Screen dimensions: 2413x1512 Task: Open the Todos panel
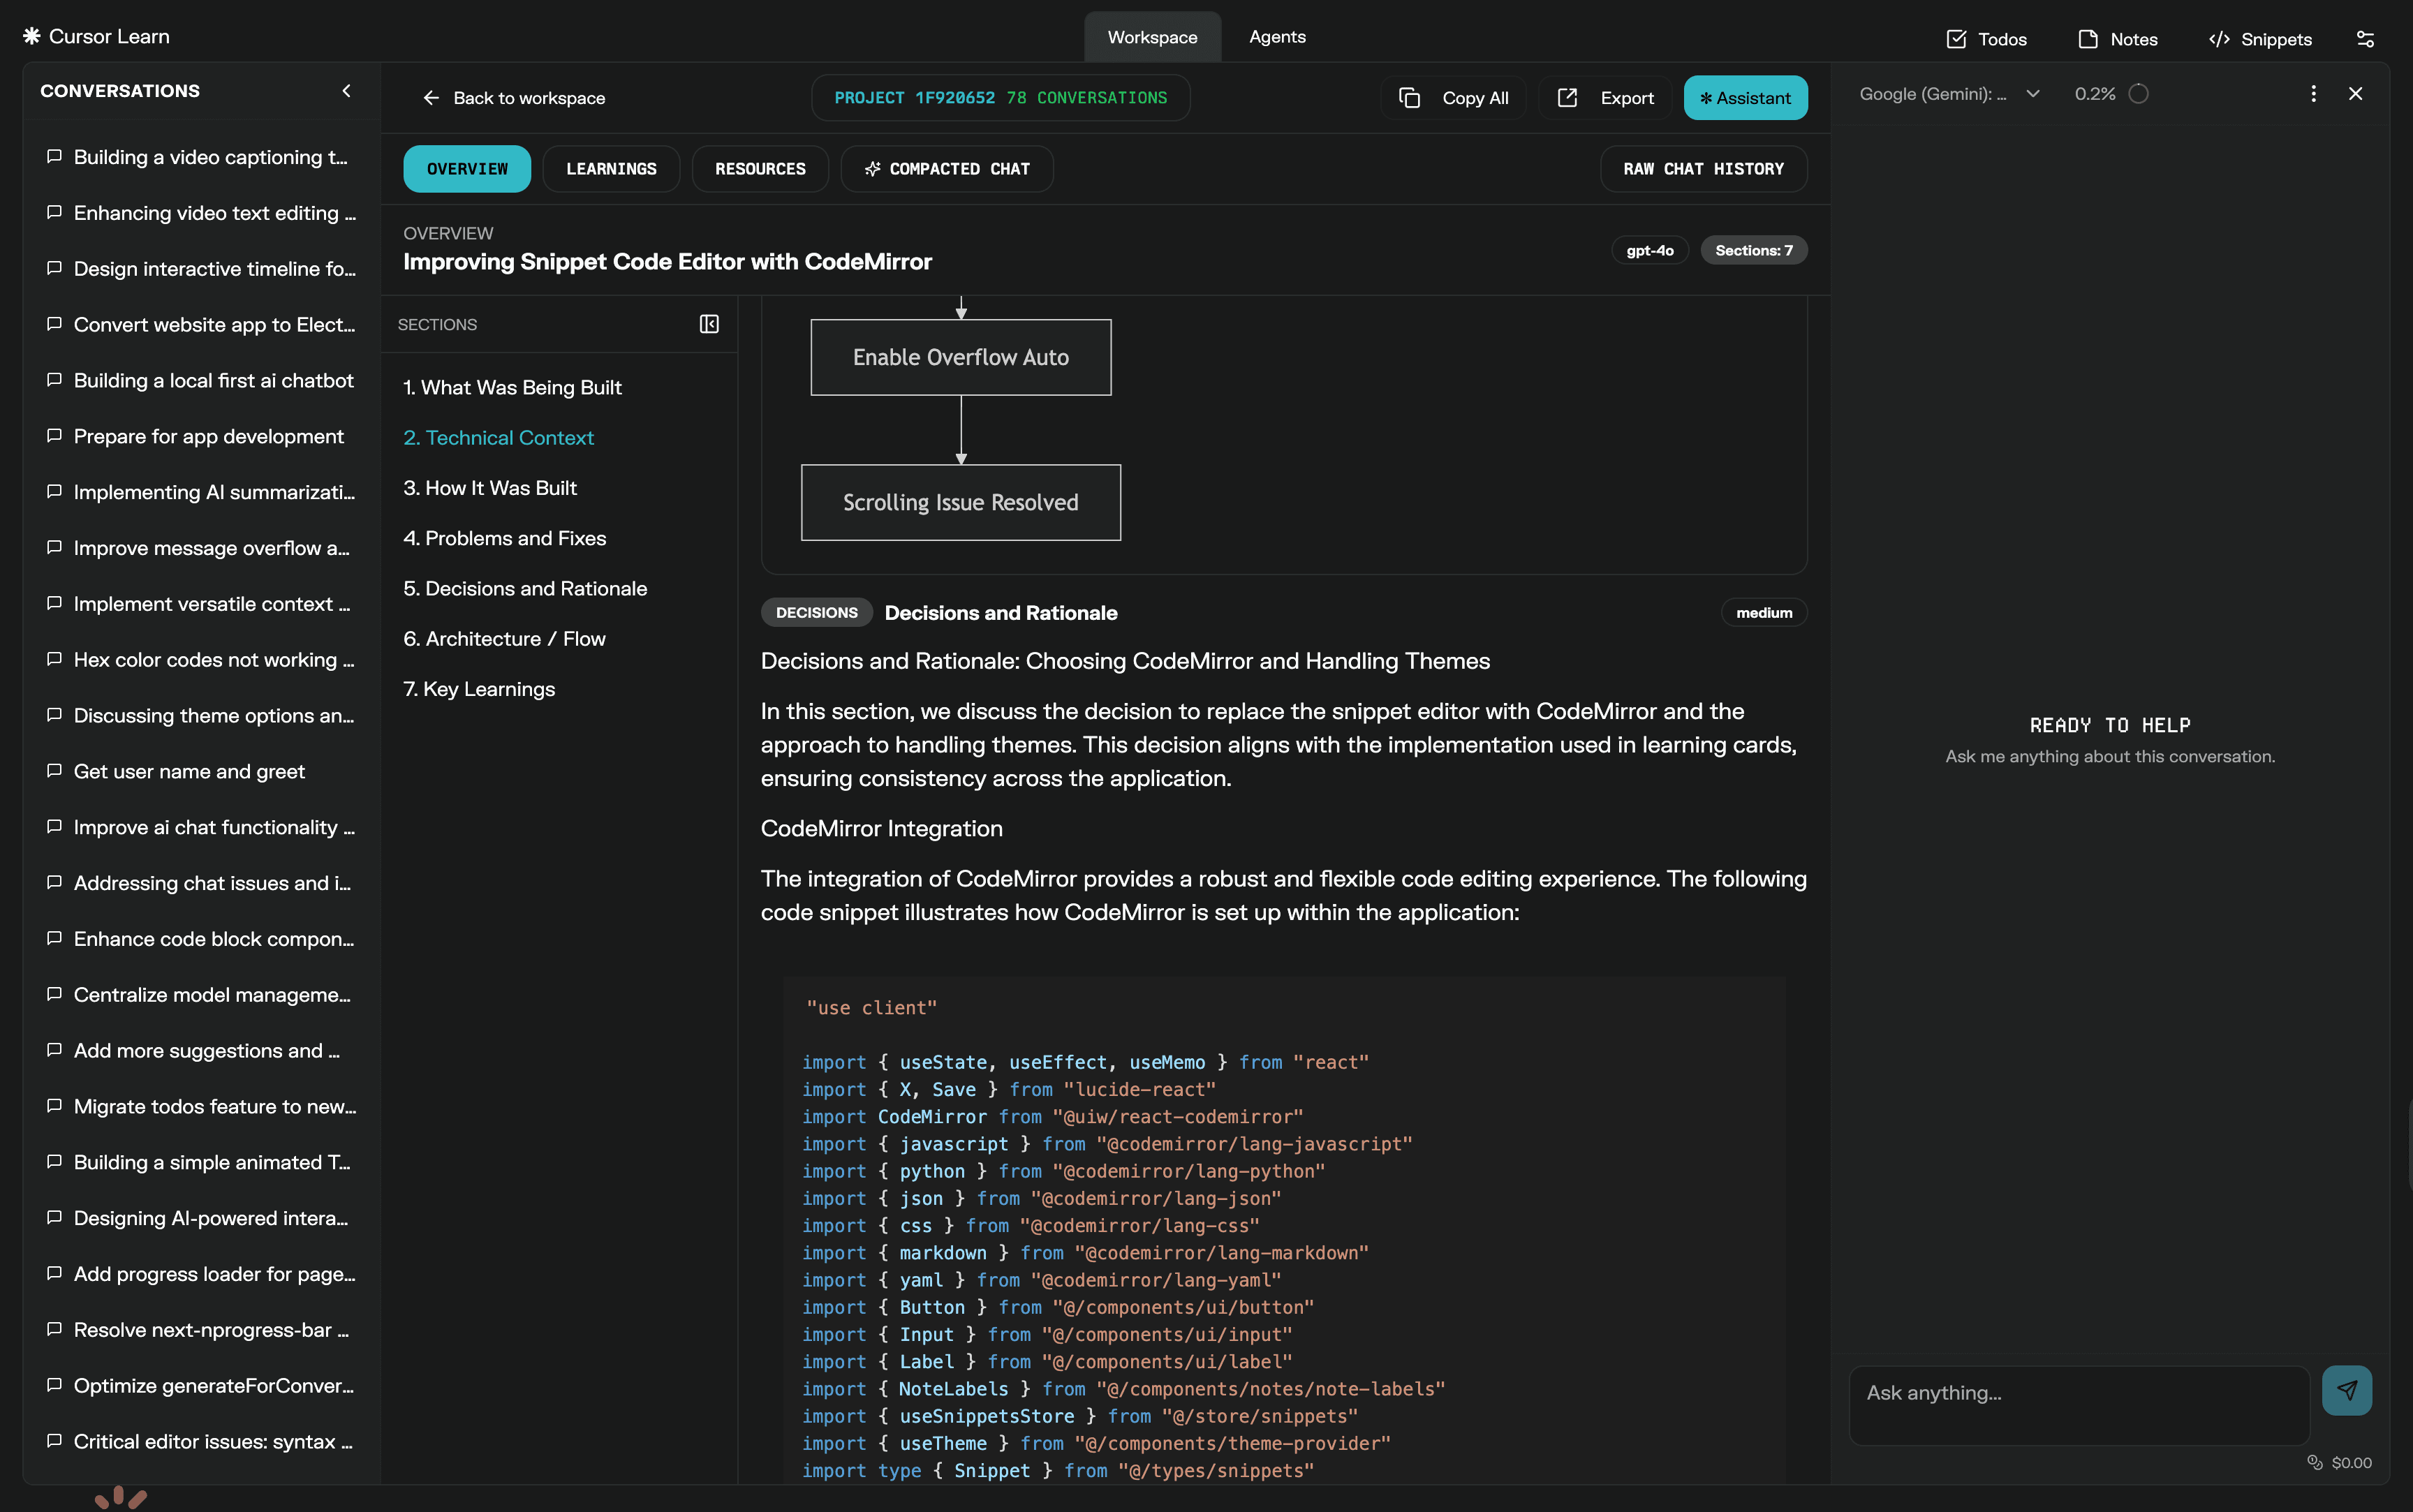(x=1986, y=39)
